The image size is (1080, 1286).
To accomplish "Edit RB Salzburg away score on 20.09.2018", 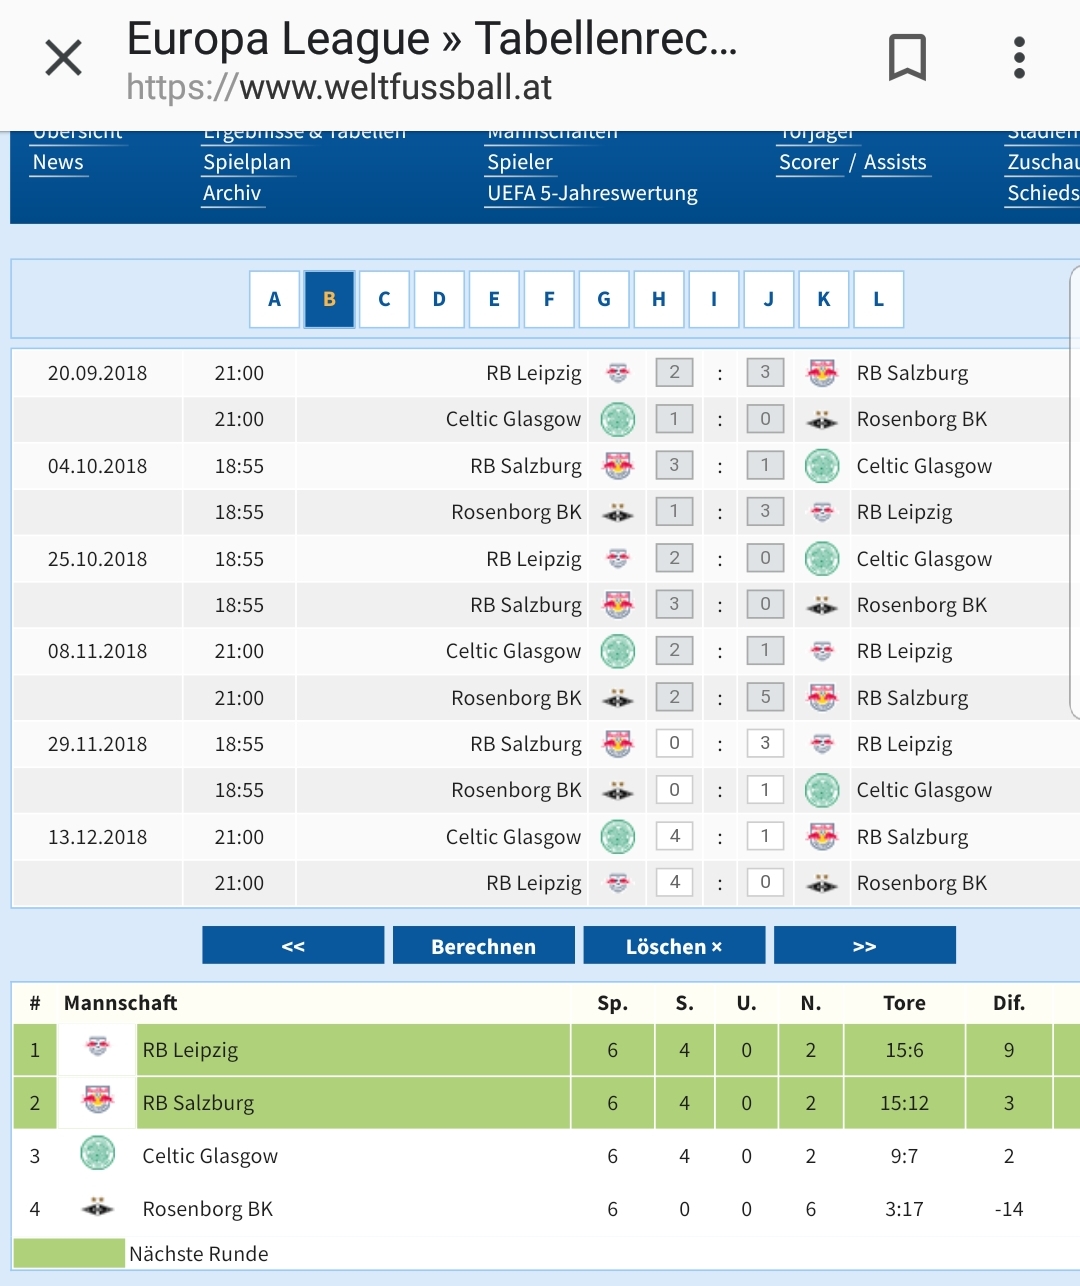I will 765,373.
